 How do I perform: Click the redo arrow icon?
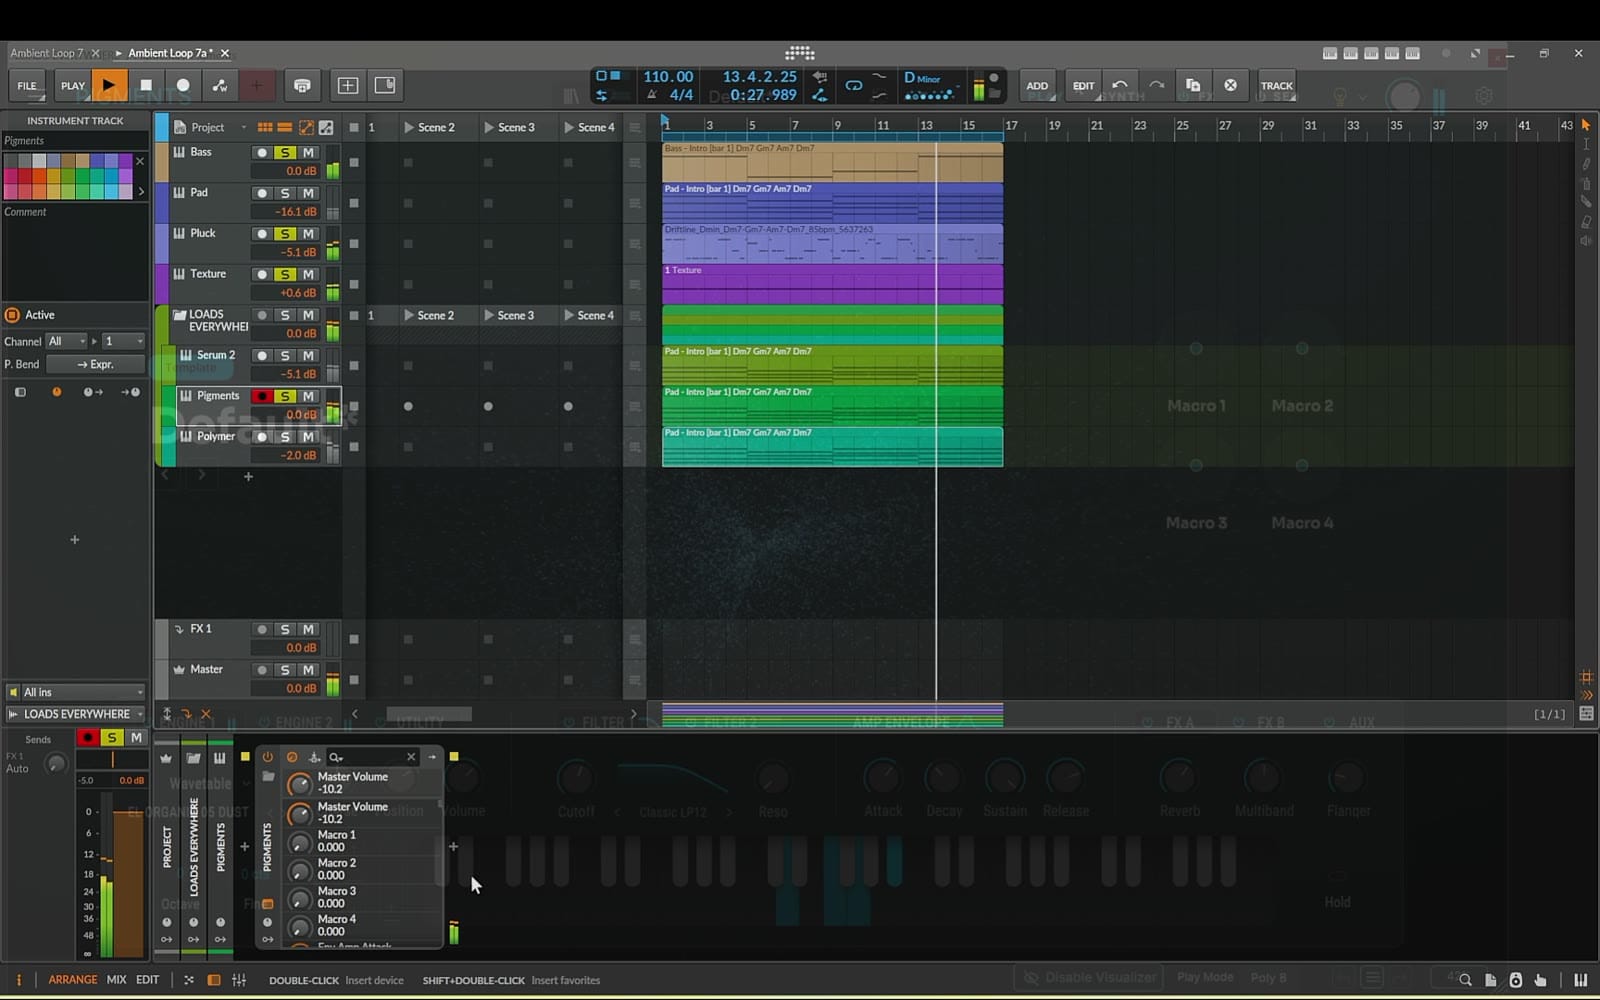(1157, 85)
